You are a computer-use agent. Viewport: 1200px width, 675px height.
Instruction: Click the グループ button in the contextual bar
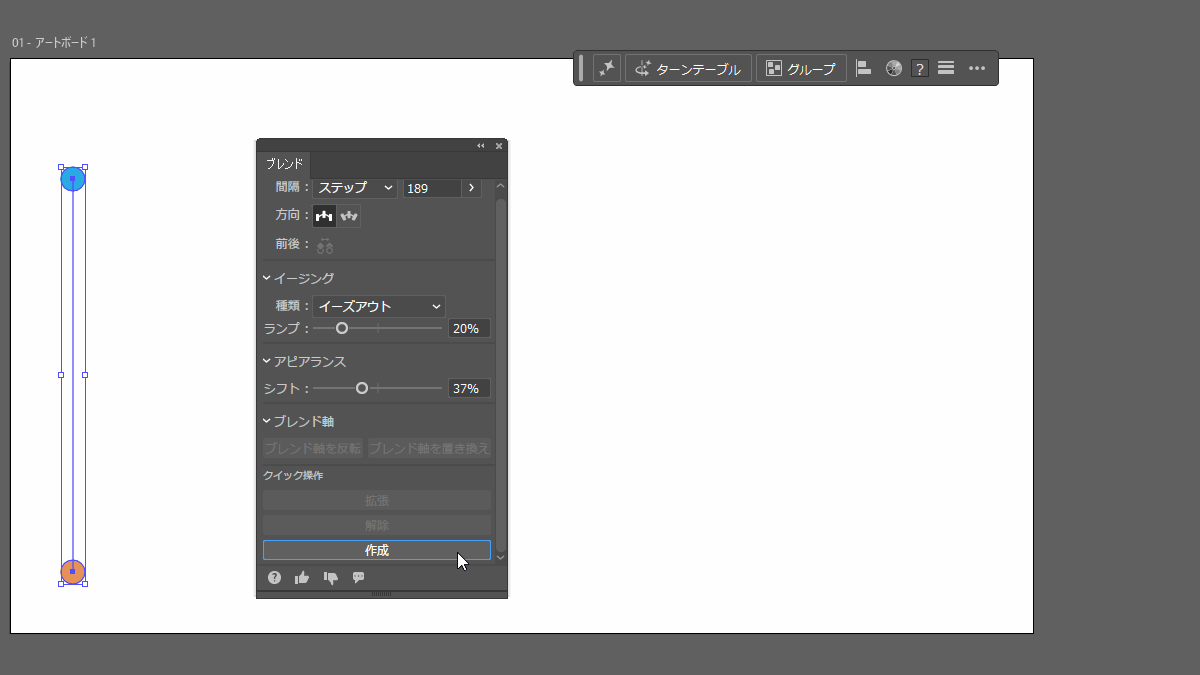[x=801, y=68]
